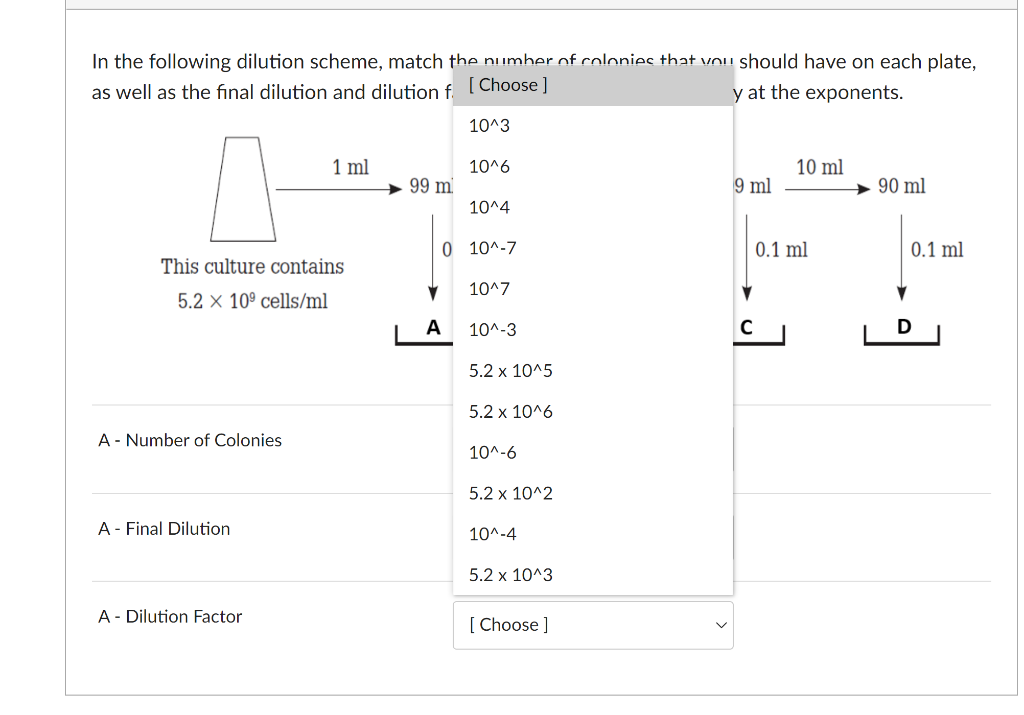
Task: Pick 5.2 x 10^3 at the list bottom
Action: click(510, 575)
